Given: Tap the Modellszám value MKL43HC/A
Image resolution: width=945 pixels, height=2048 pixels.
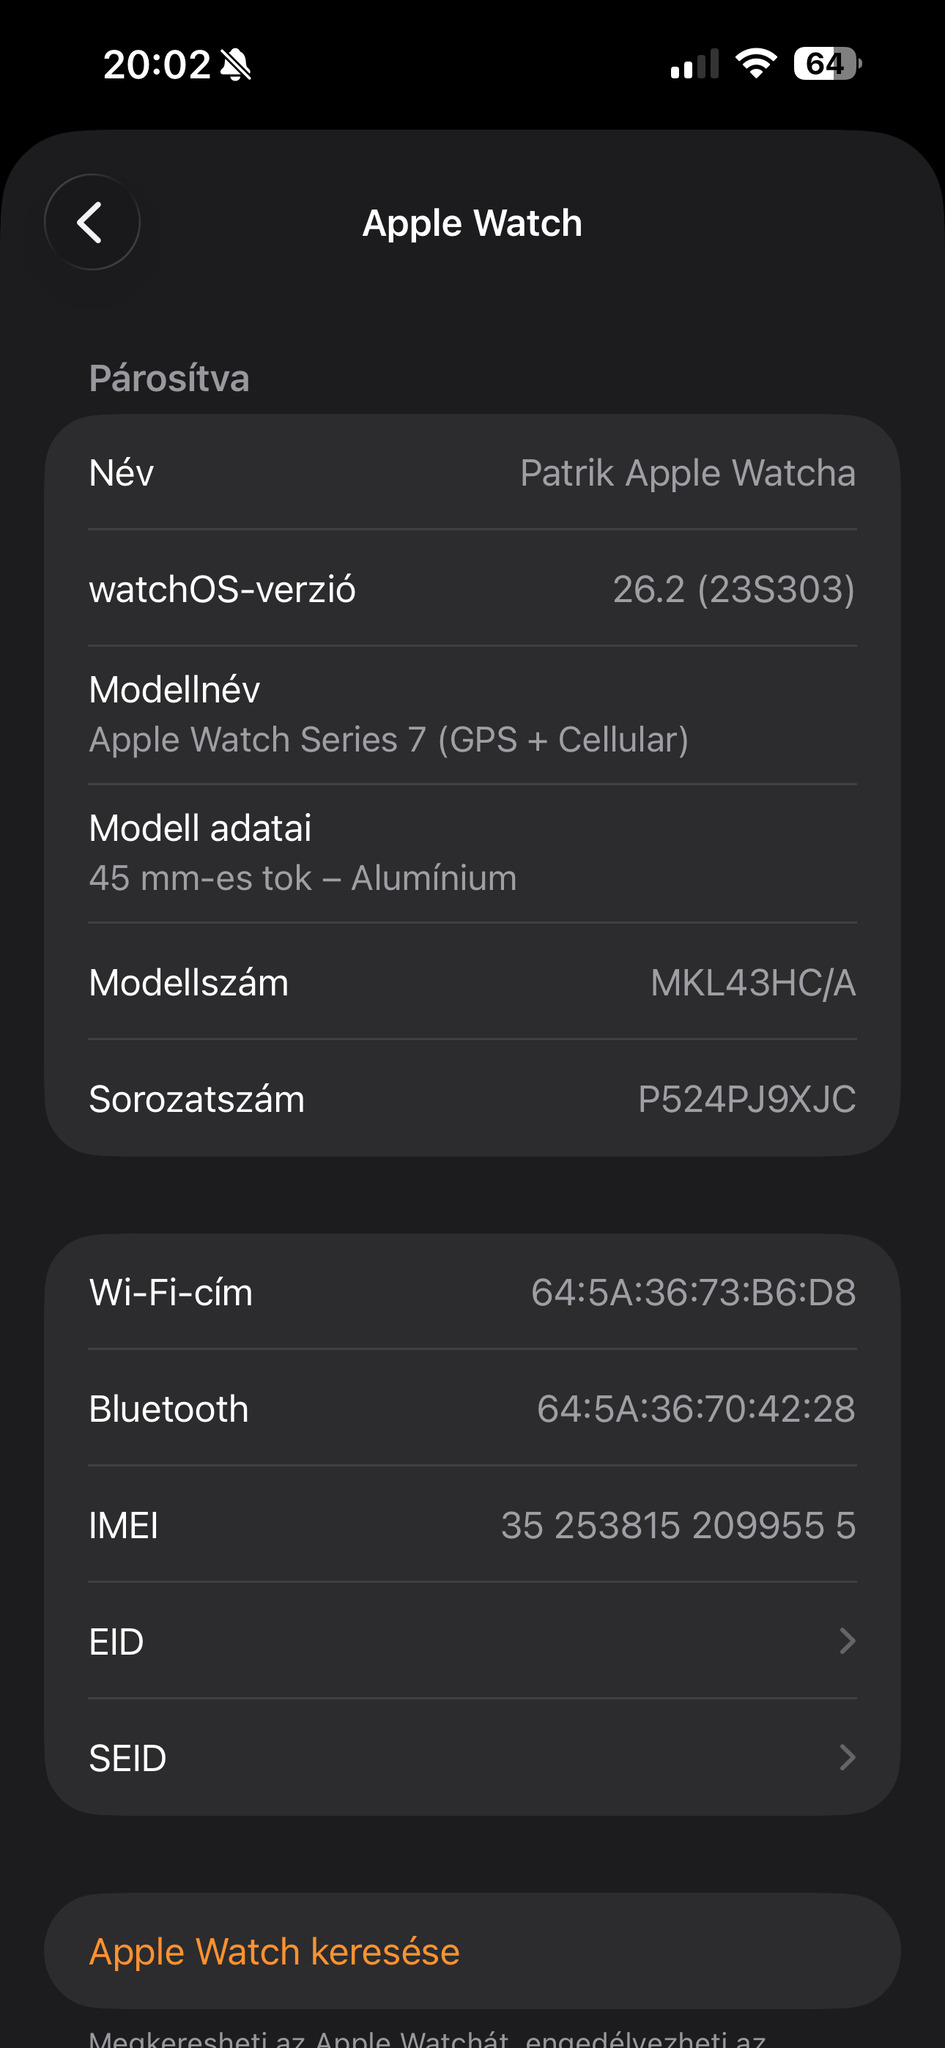Looking at the screenshot, I should tap(752, 983).
